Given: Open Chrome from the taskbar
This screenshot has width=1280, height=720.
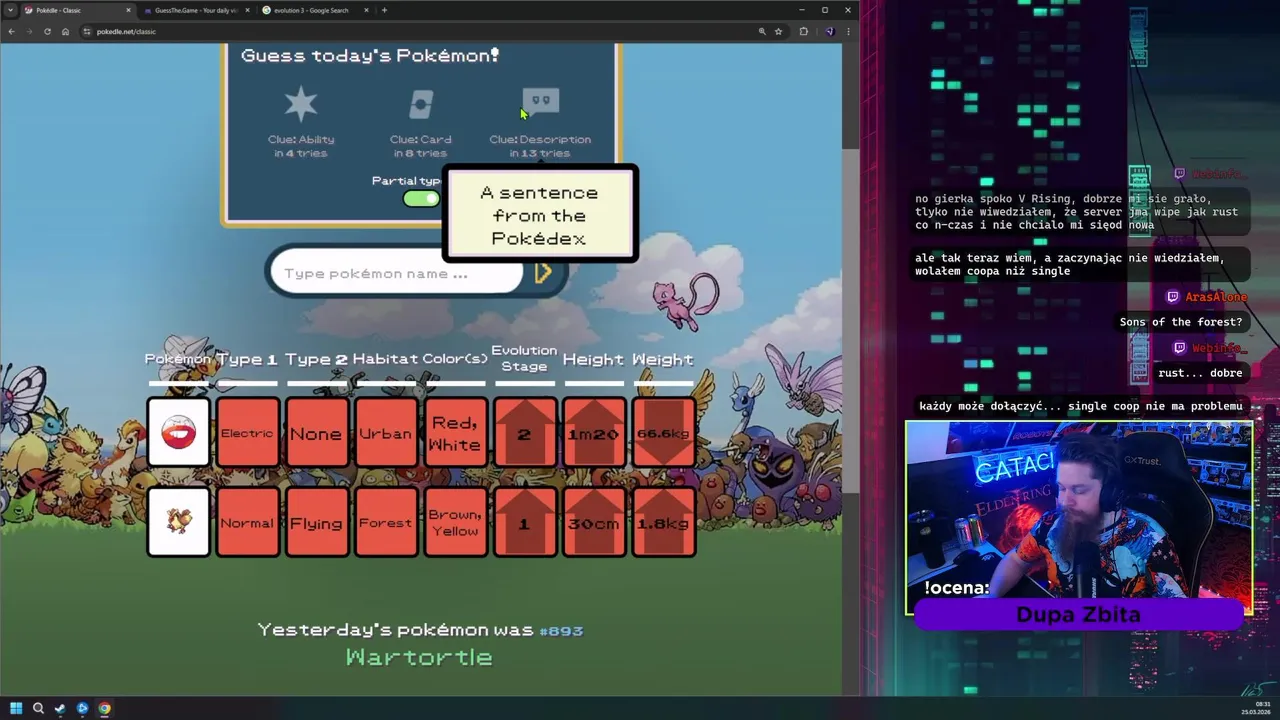Looking at the screenshot, I should pos(104,708).
